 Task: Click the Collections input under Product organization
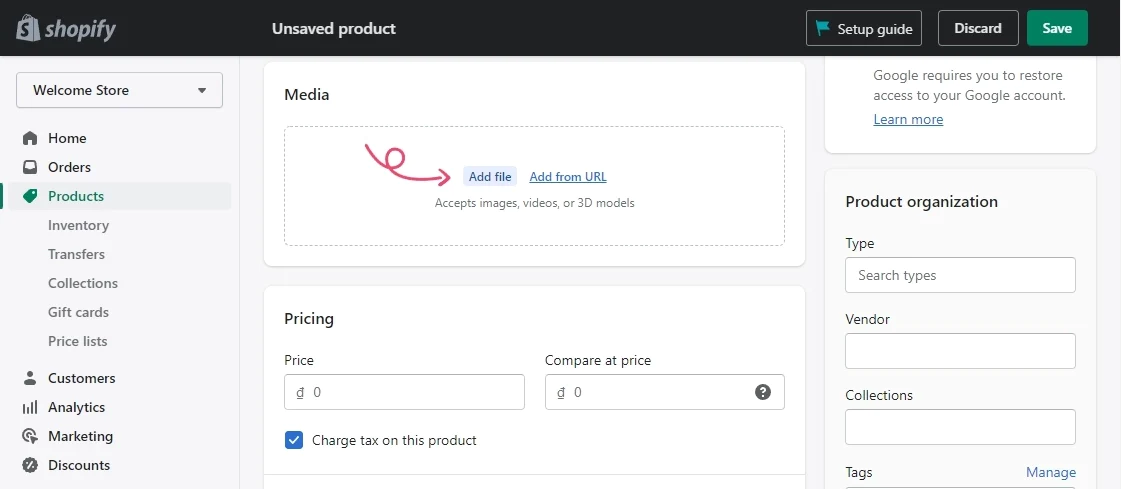960,427
